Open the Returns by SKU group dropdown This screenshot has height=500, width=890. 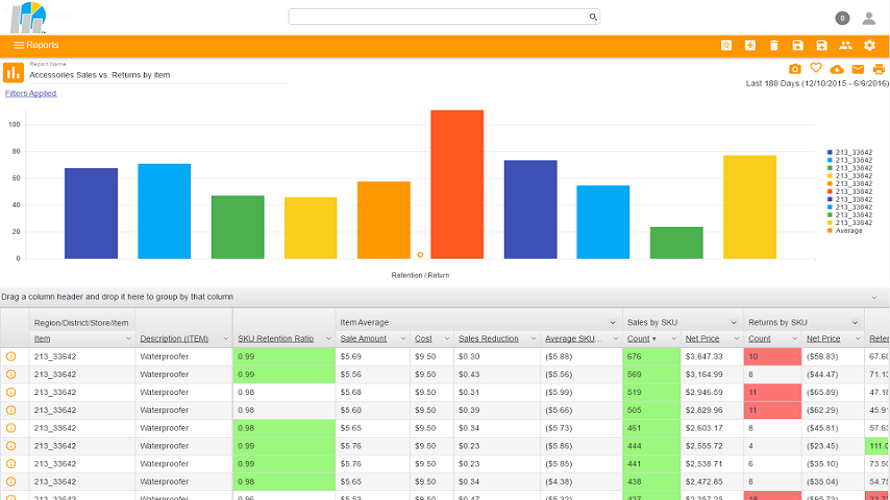tap(854, 322)
